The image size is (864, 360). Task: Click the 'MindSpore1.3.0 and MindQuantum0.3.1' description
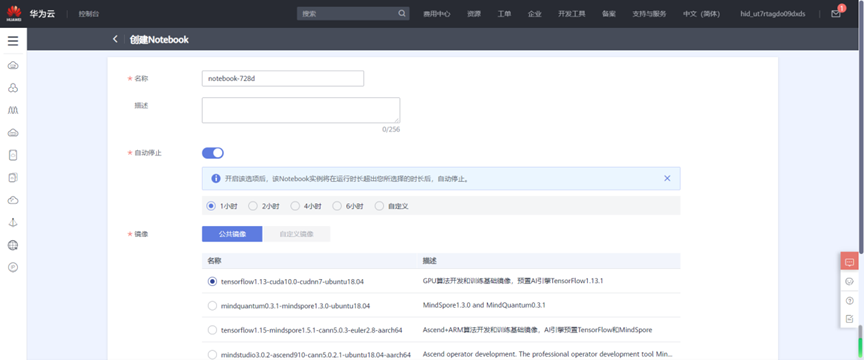click(484, 305)
